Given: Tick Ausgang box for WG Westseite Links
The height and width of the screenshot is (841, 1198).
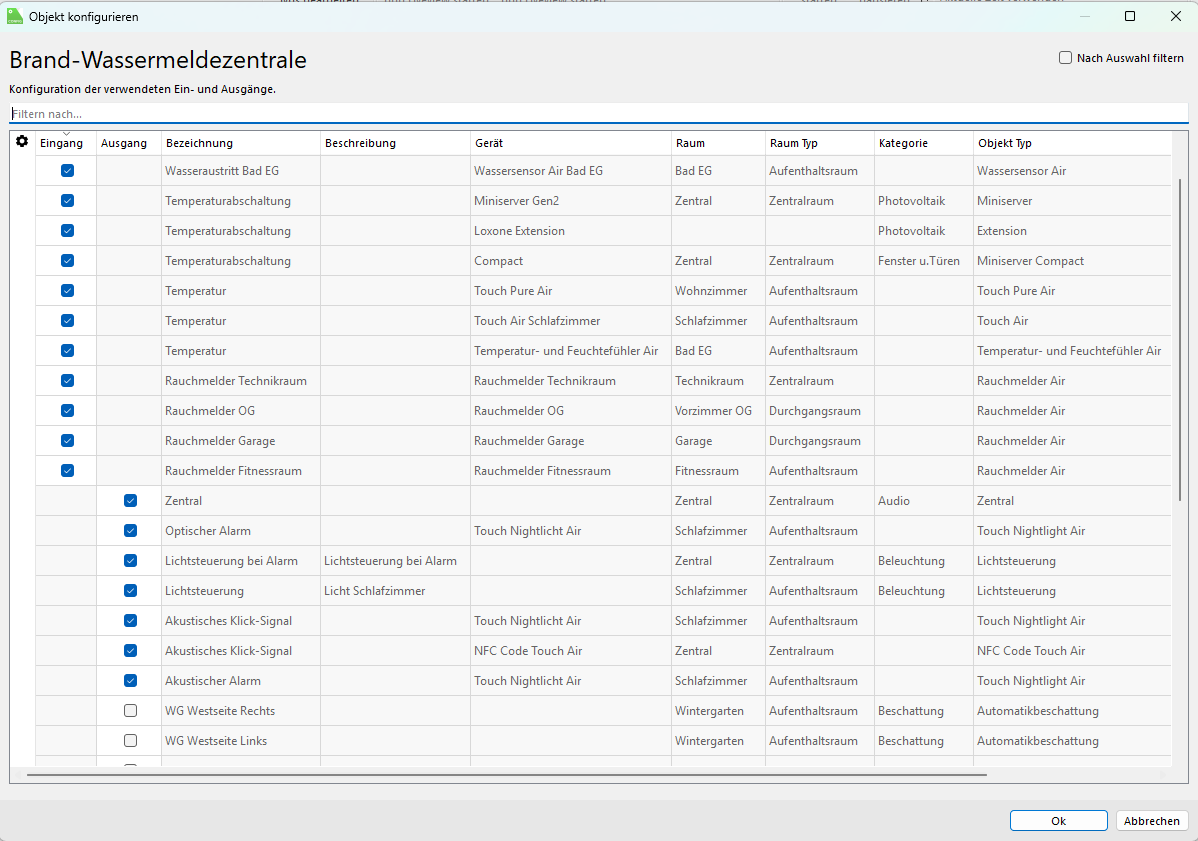Looking at the screenshot, I should click(130, 741).
